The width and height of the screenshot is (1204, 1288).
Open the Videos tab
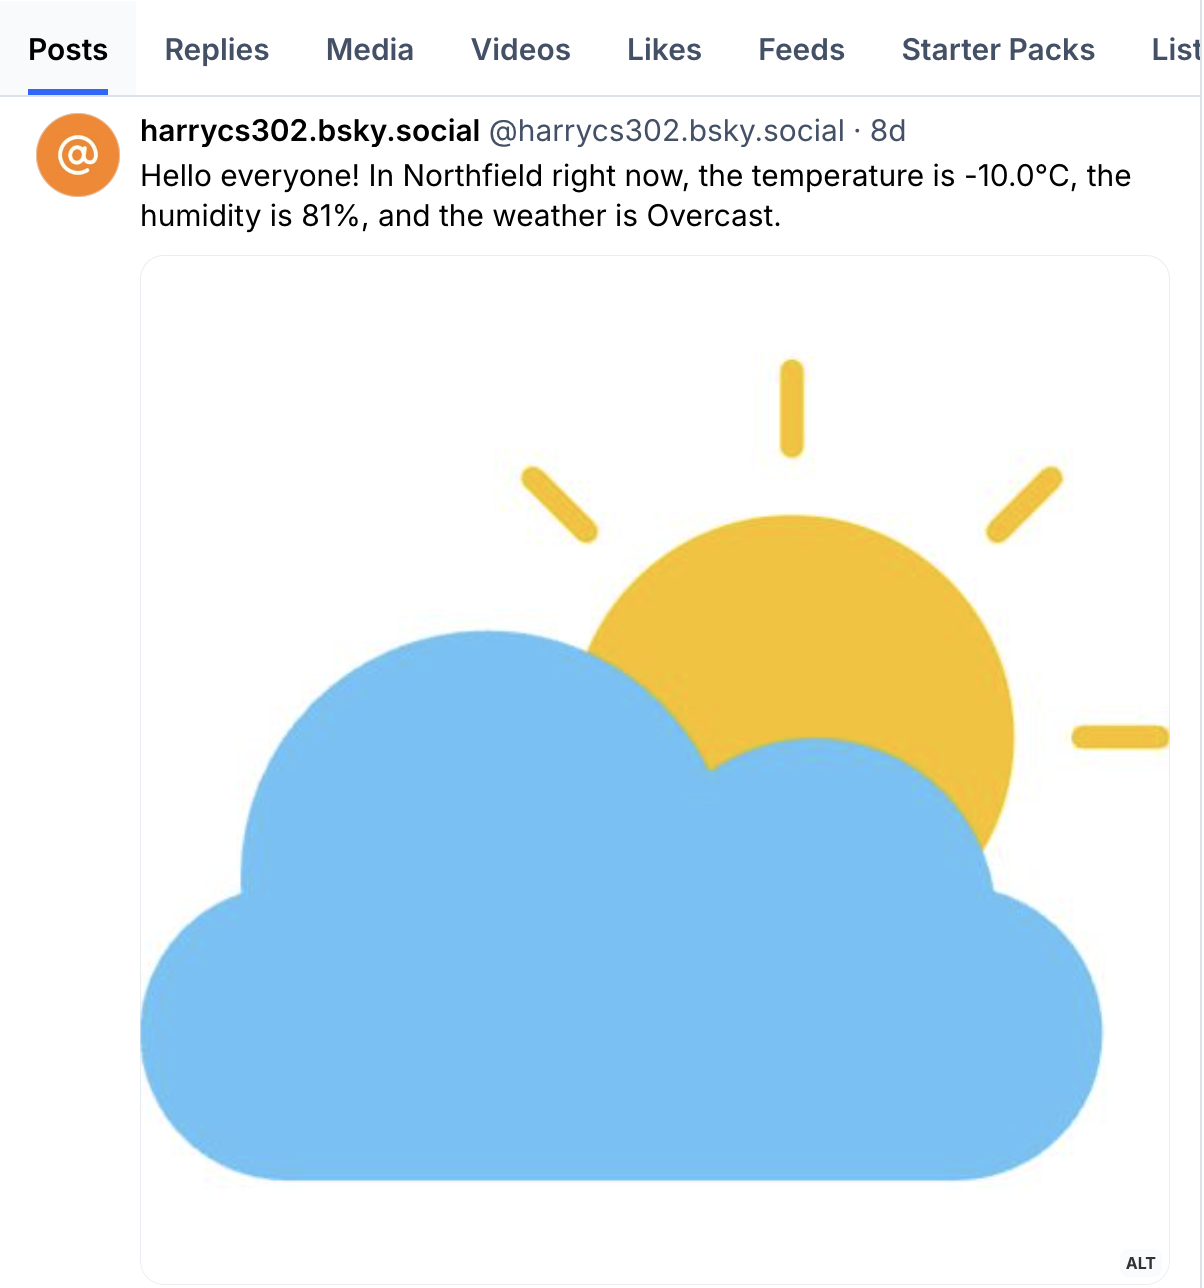pyautogui.click(x=520, y=49)
